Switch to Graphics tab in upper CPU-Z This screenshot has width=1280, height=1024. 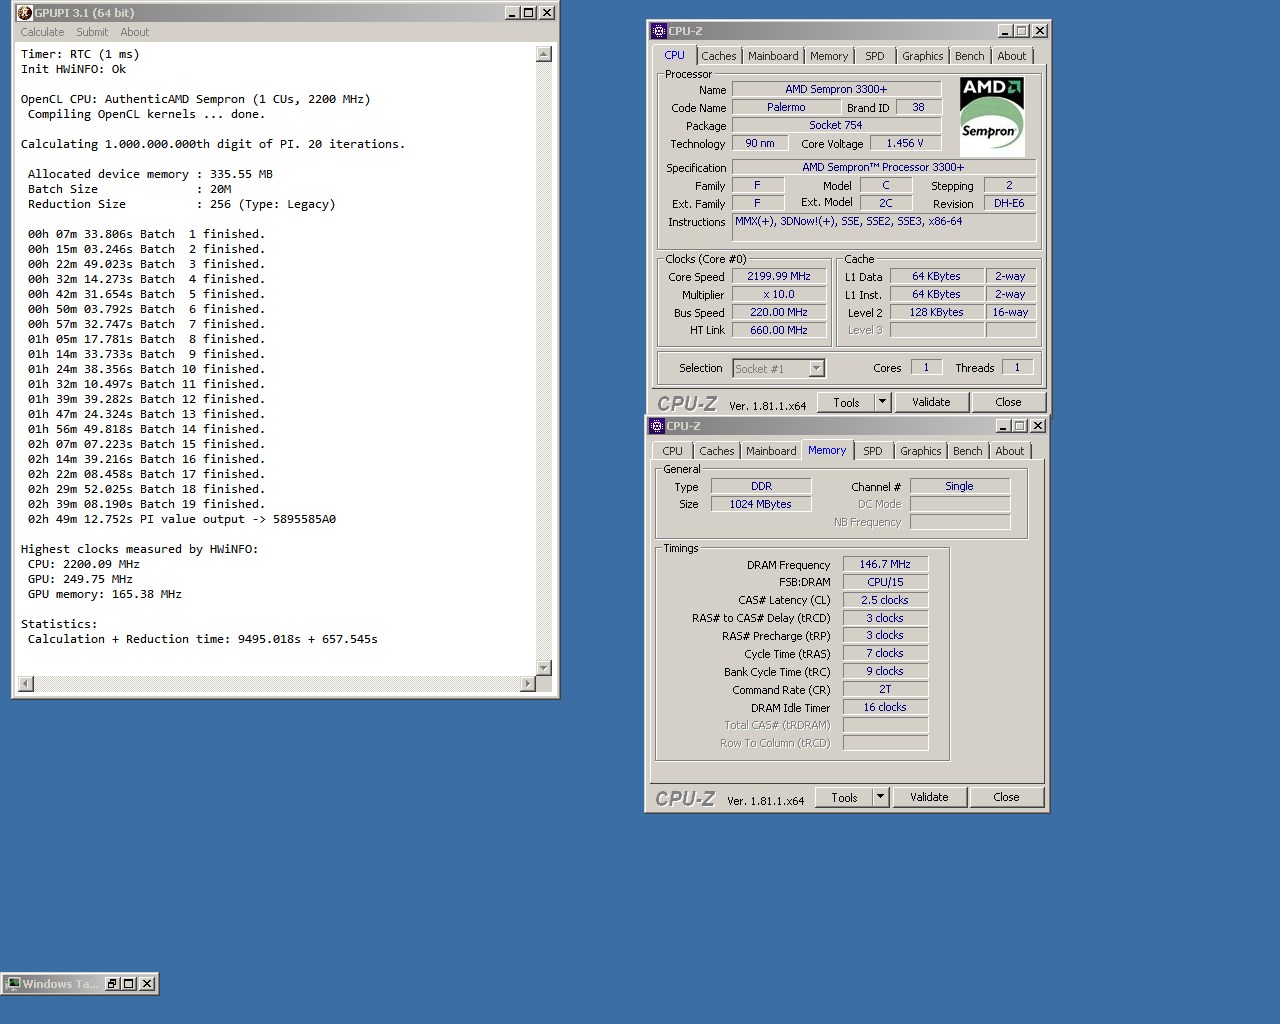[922, 56]
